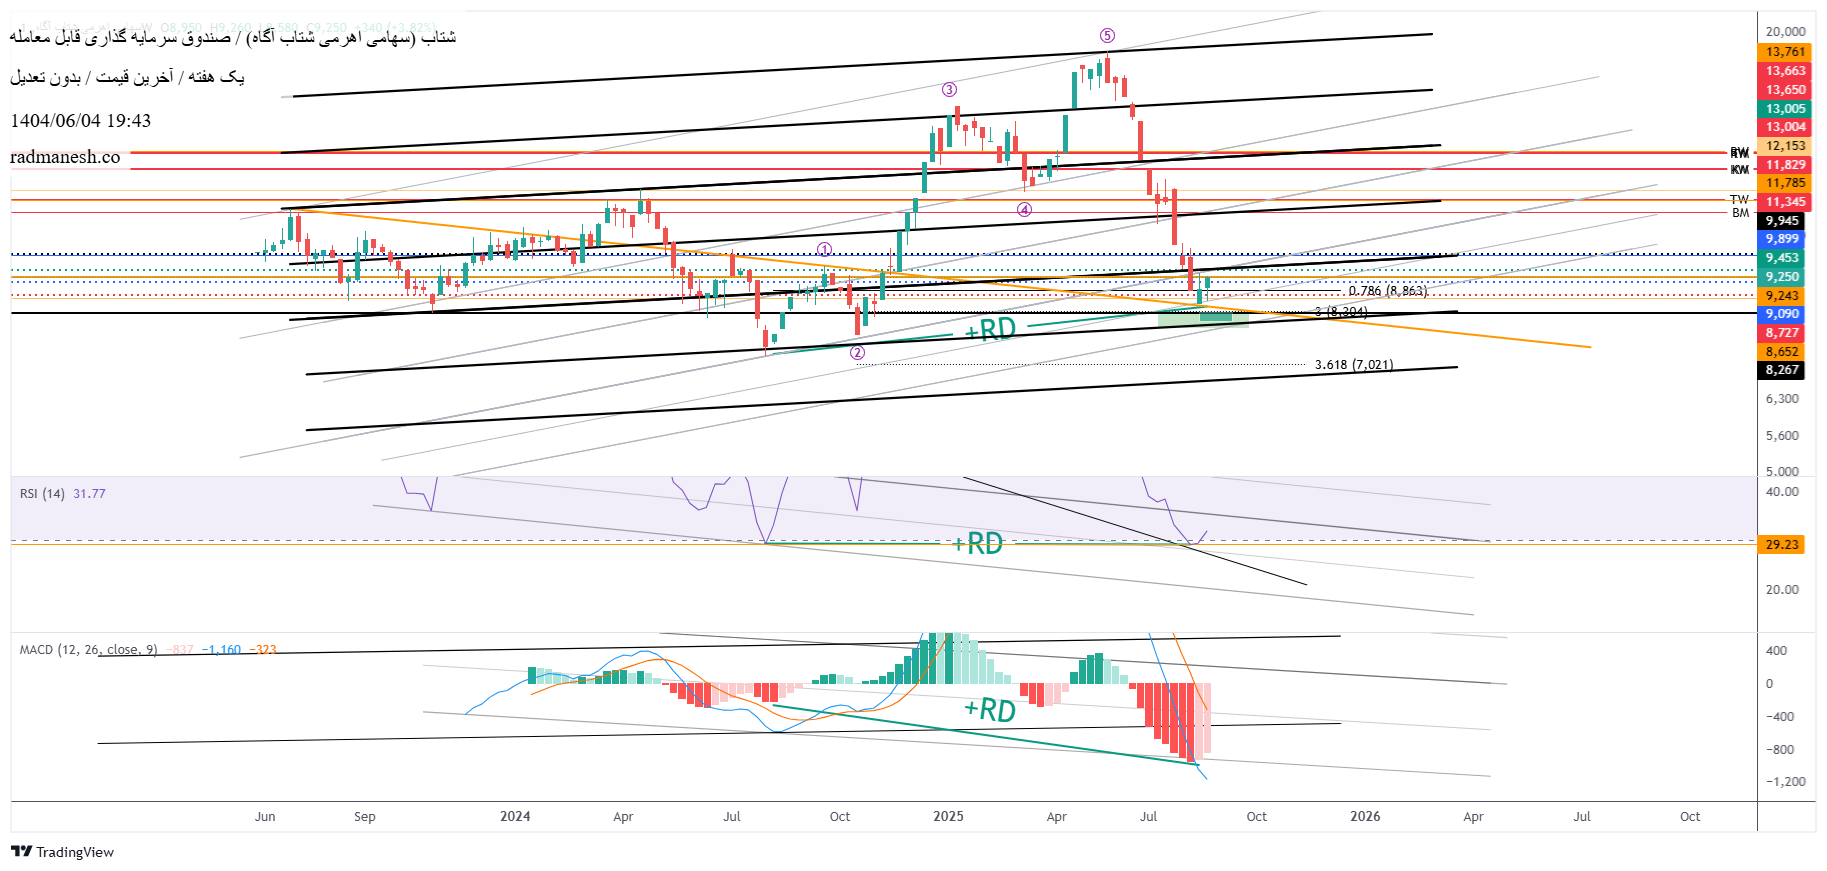Click the orange 29.23 RSI axis label
This screenshot has height=871, width=1827.
(x=1782, y=545)
